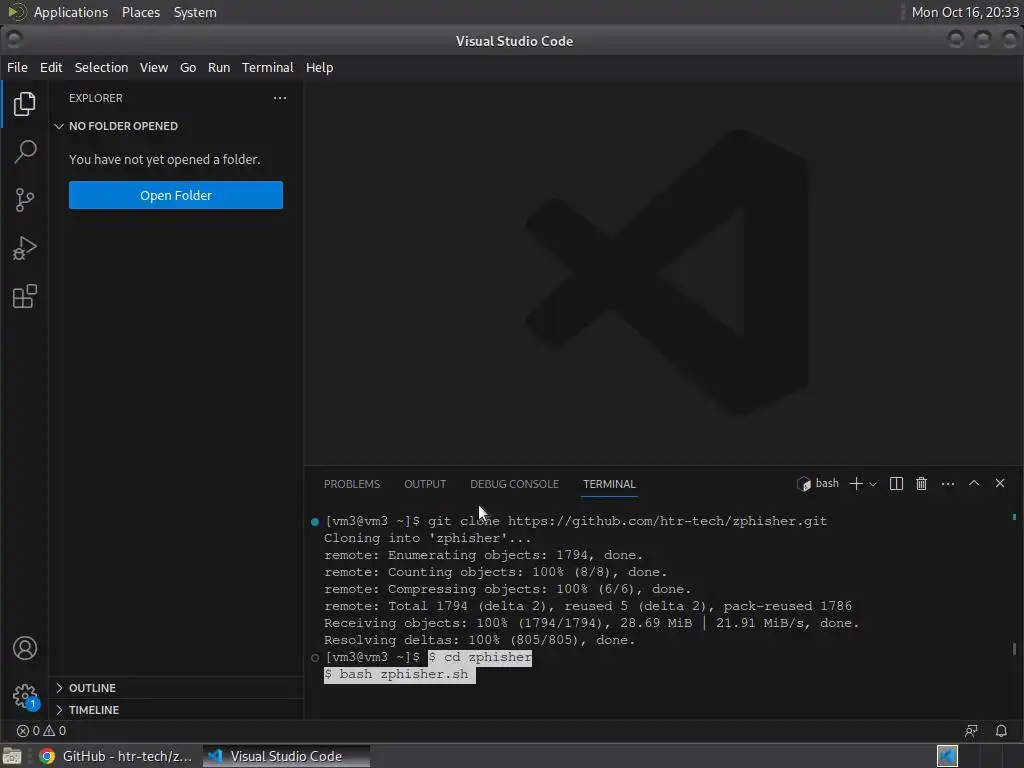This screenshot has height=768, width=1024.
Task: Switch to the DEBUG CONSOLE tab
Action: (515, 484)
